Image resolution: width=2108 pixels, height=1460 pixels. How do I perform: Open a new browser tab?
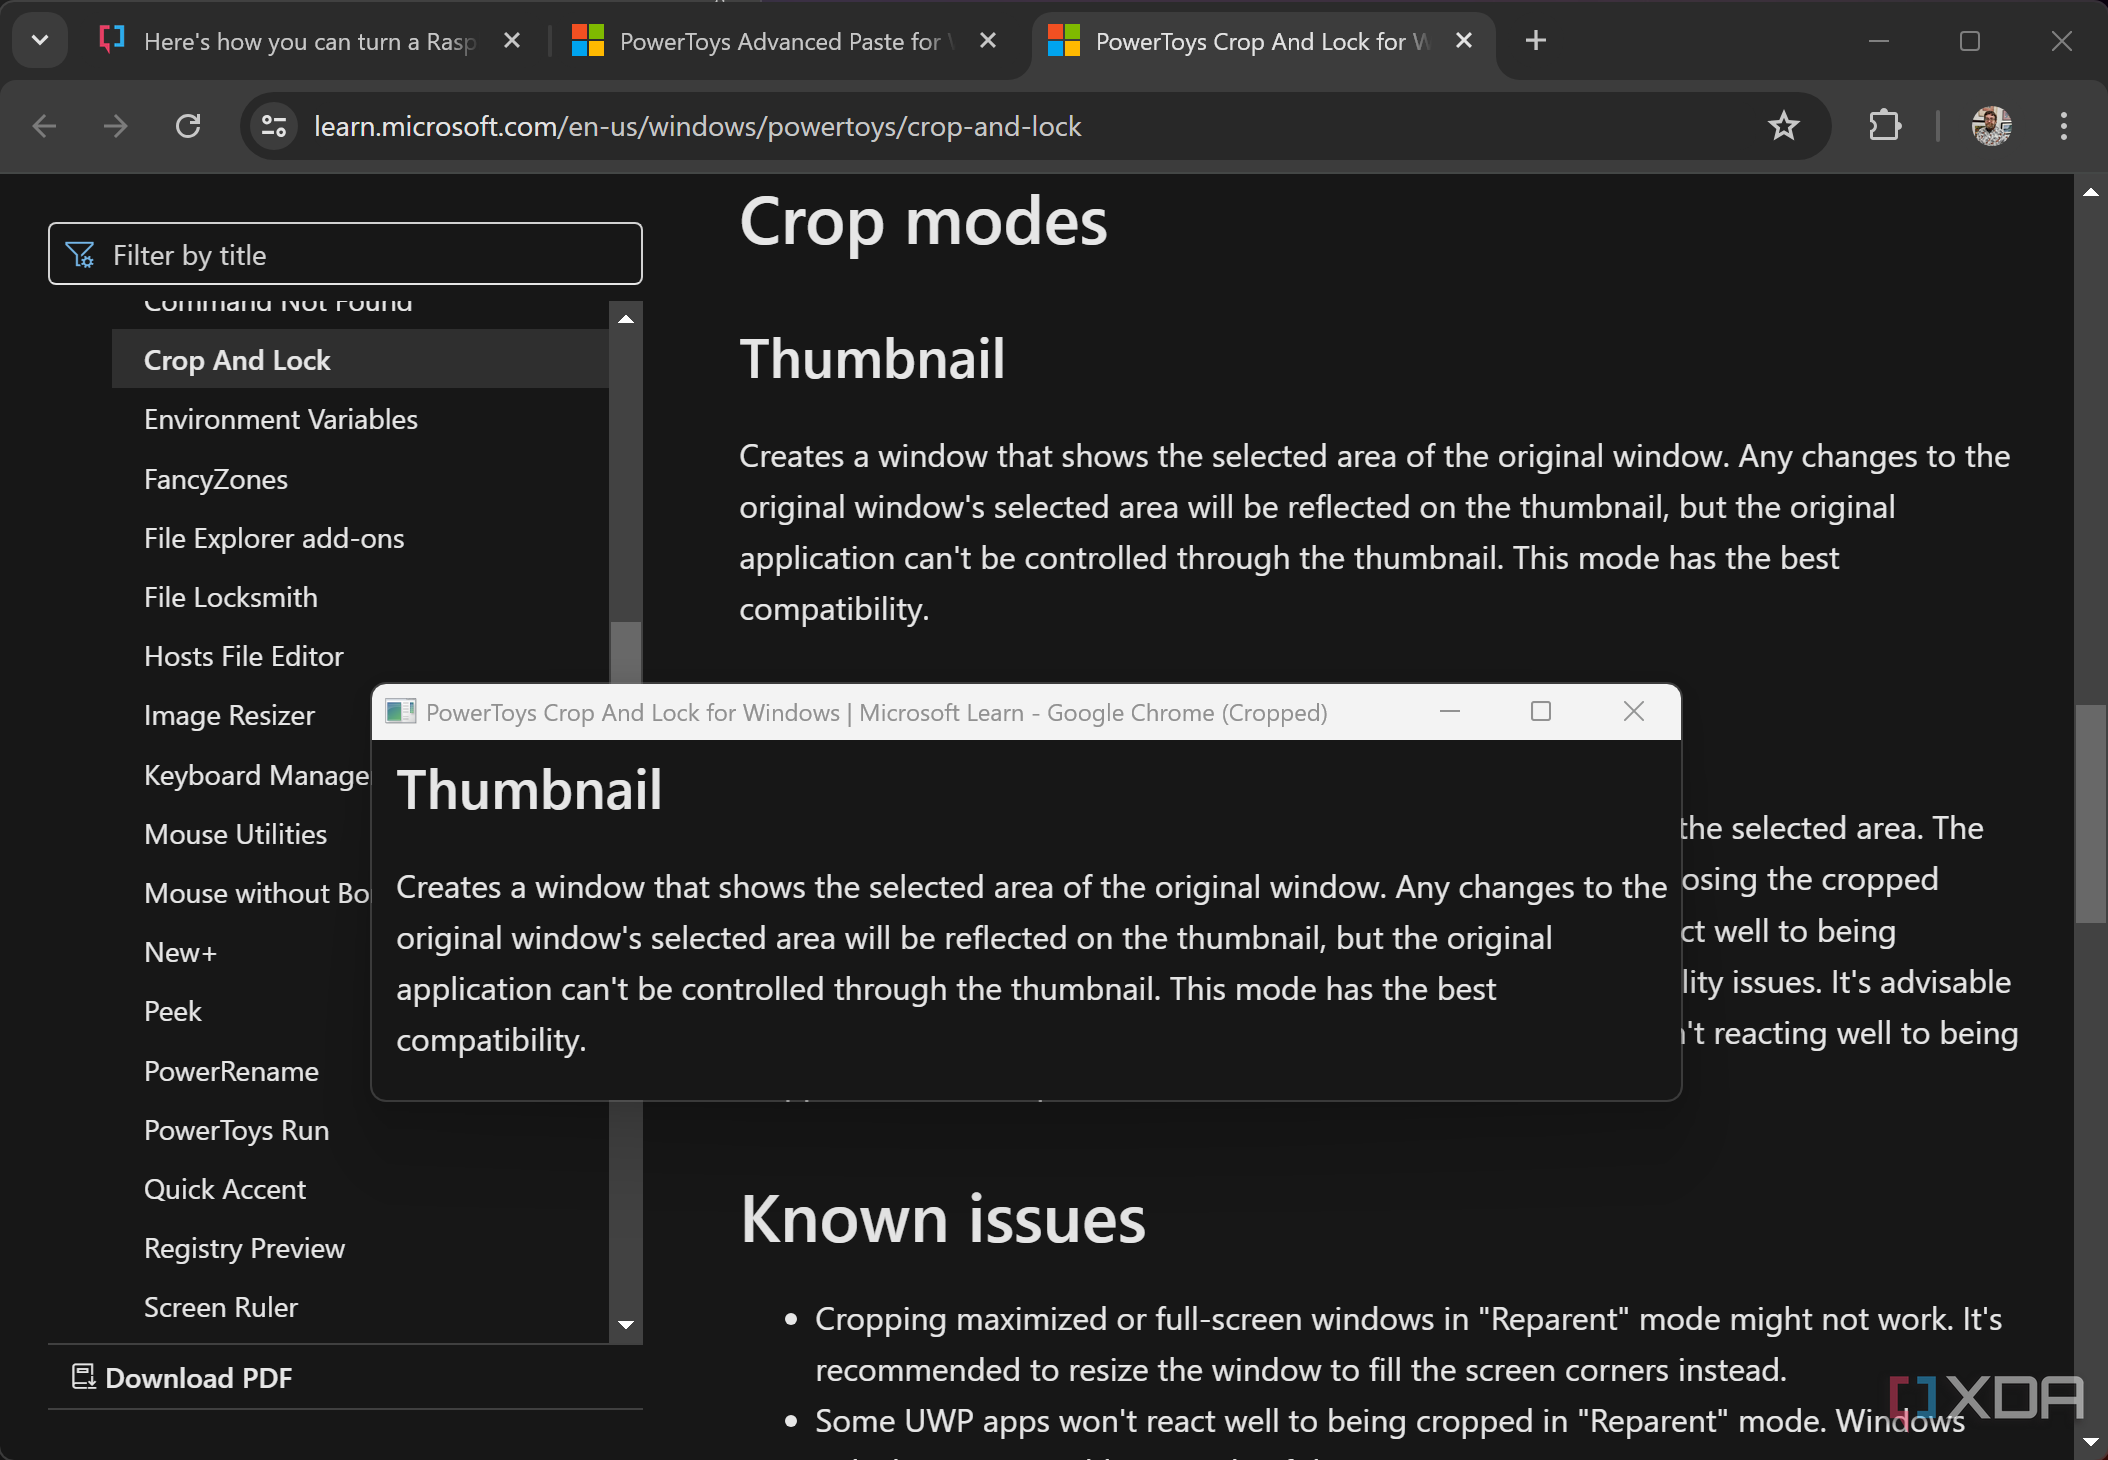coord(1536,41)
